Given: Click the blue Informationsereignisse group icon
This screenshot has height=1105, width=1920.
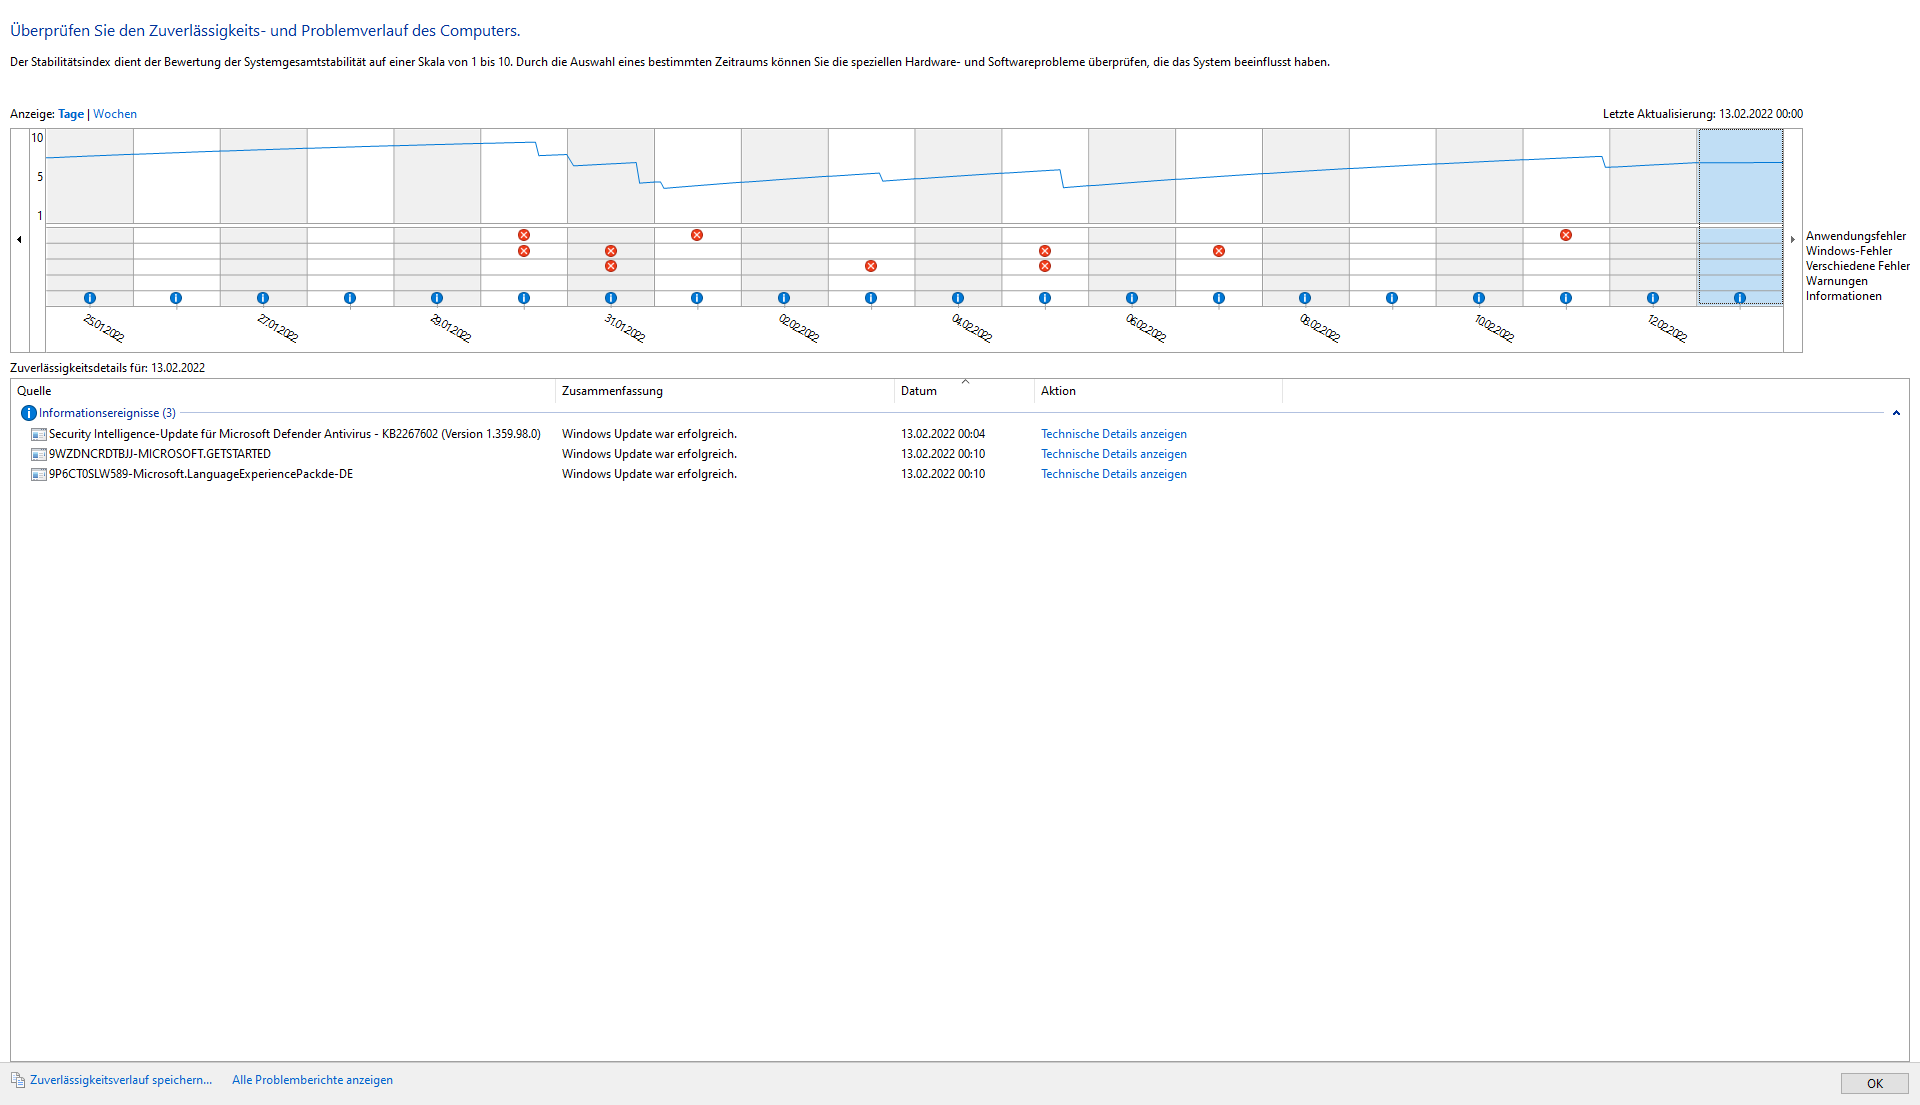Looking at the screenshot, I should [28, 413].
